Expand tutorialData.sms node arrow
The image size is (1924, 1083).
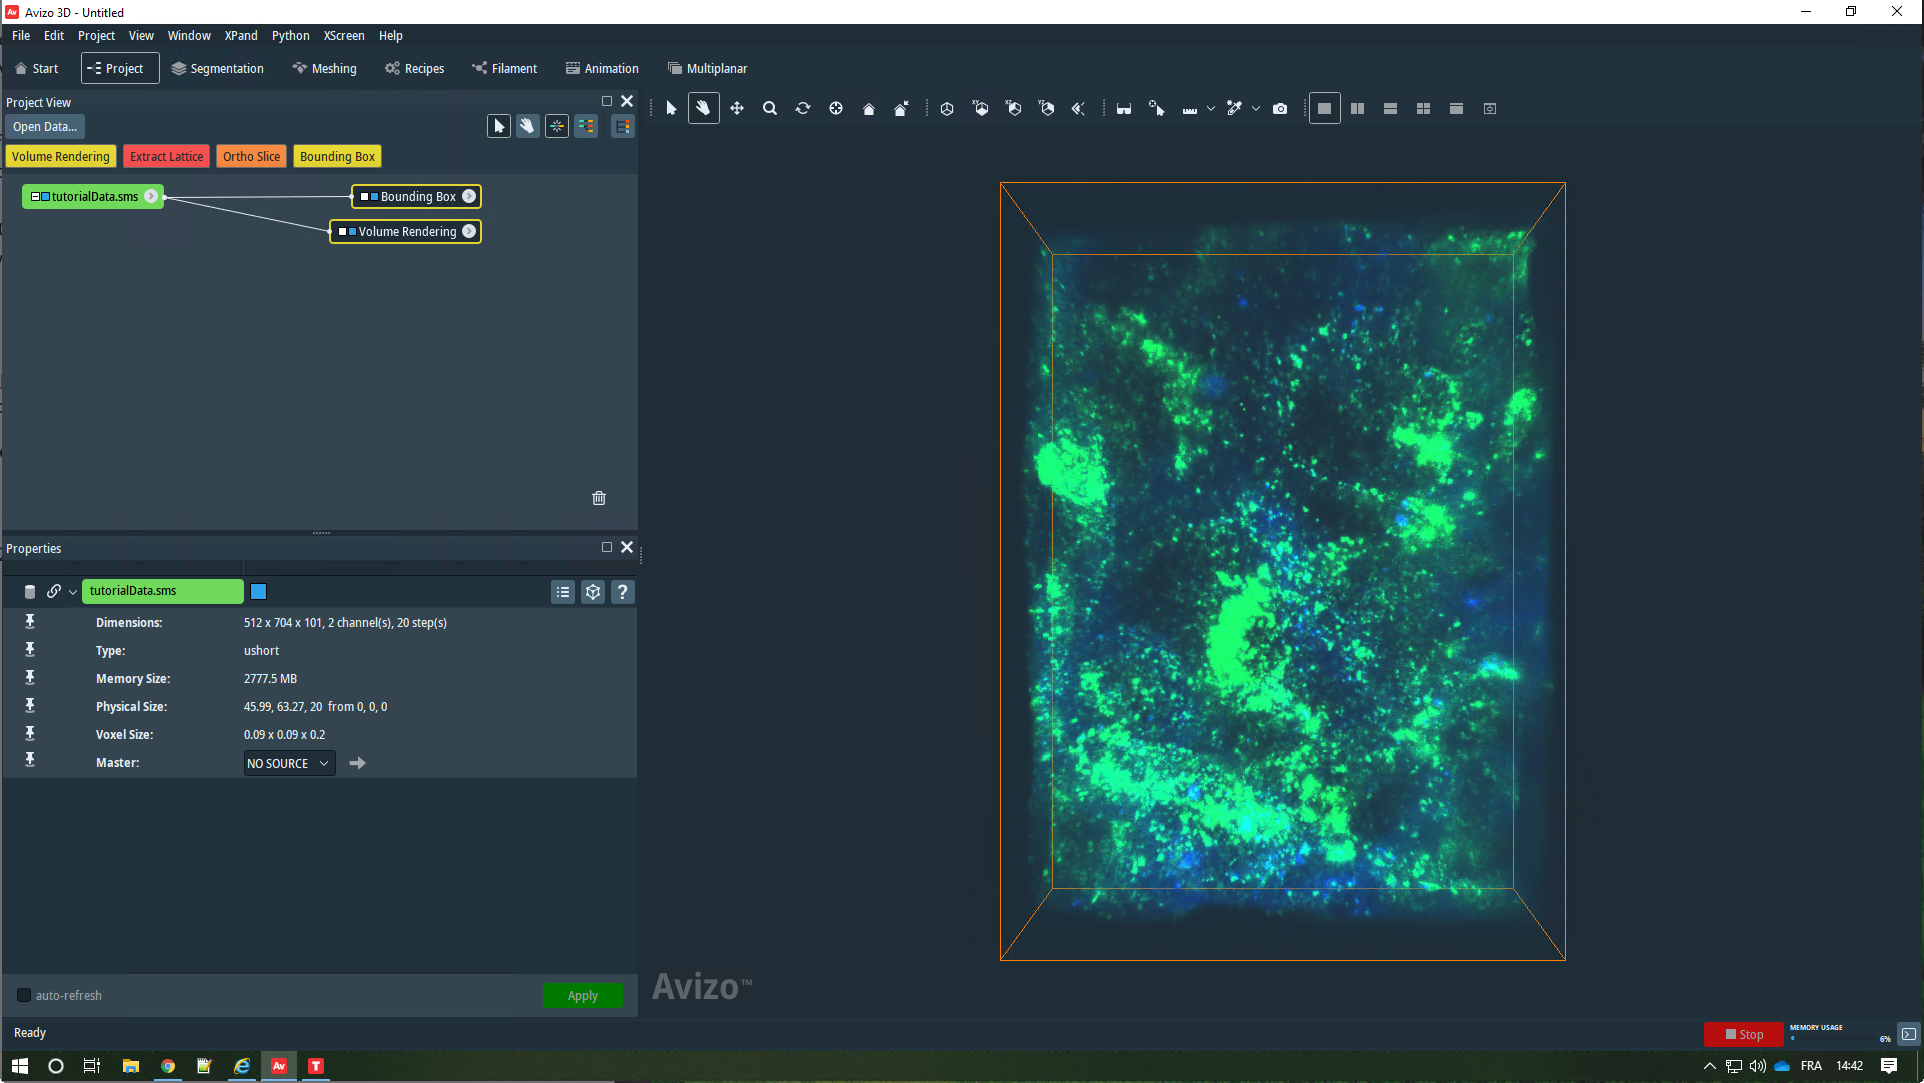pyautogui.click(x=151, y=197)
